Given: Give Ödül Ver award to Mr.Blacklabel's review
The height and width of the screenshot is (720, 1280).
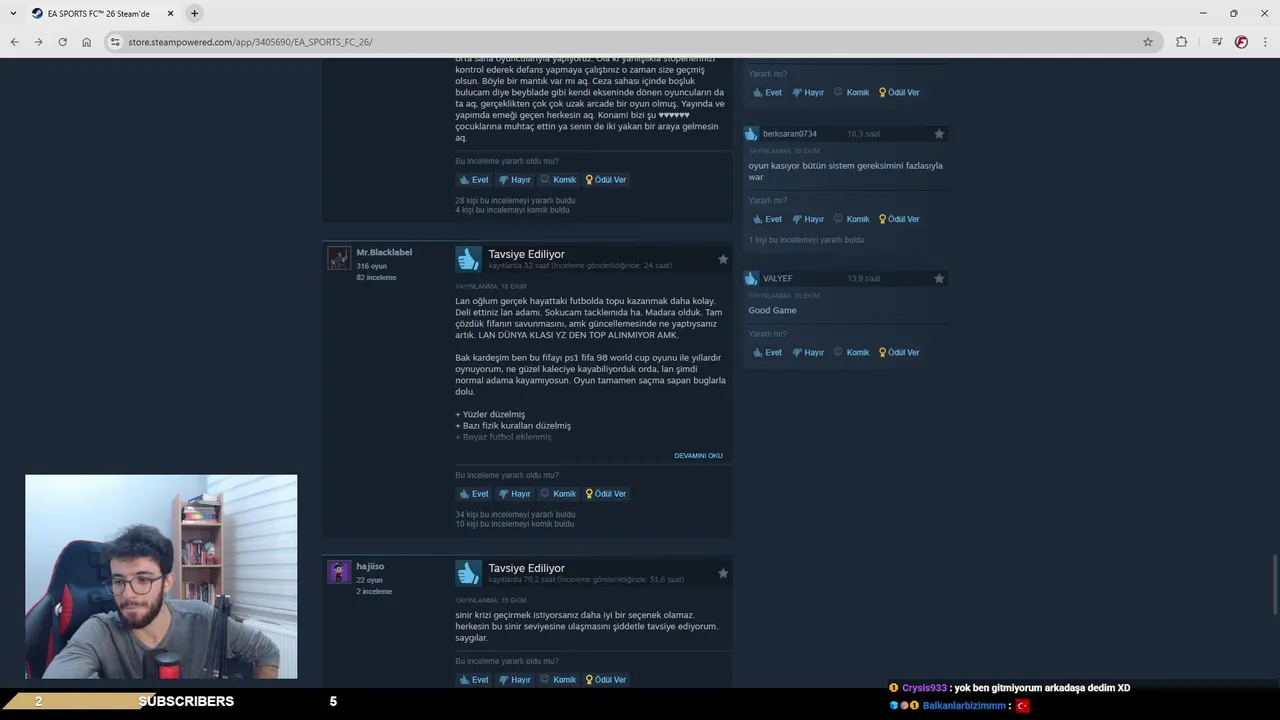Looking at the screenshot, I should click(x=606, y=494).
